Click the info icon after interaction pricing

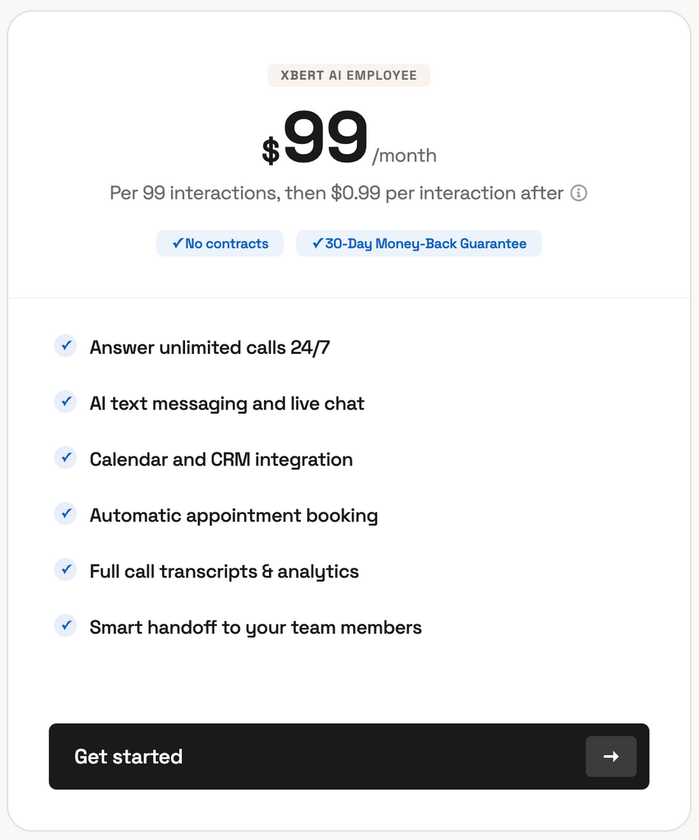[579, 193]
